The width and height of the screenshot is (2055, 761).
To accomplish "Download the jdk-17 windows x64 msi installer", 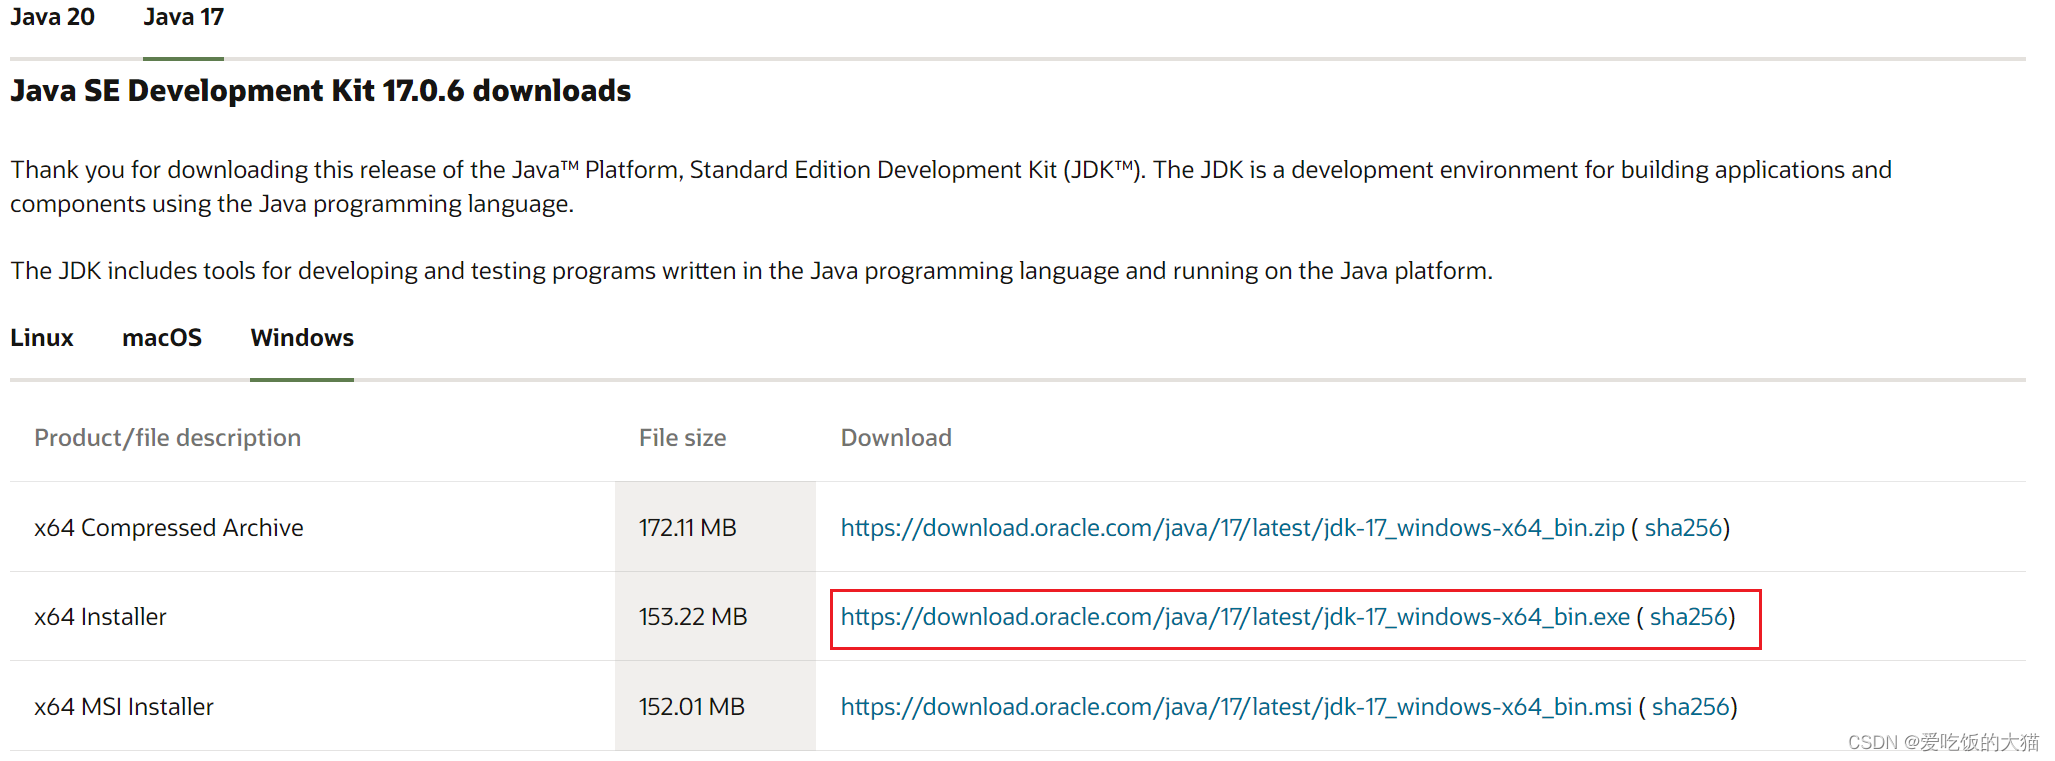I will coord(1236,707).
